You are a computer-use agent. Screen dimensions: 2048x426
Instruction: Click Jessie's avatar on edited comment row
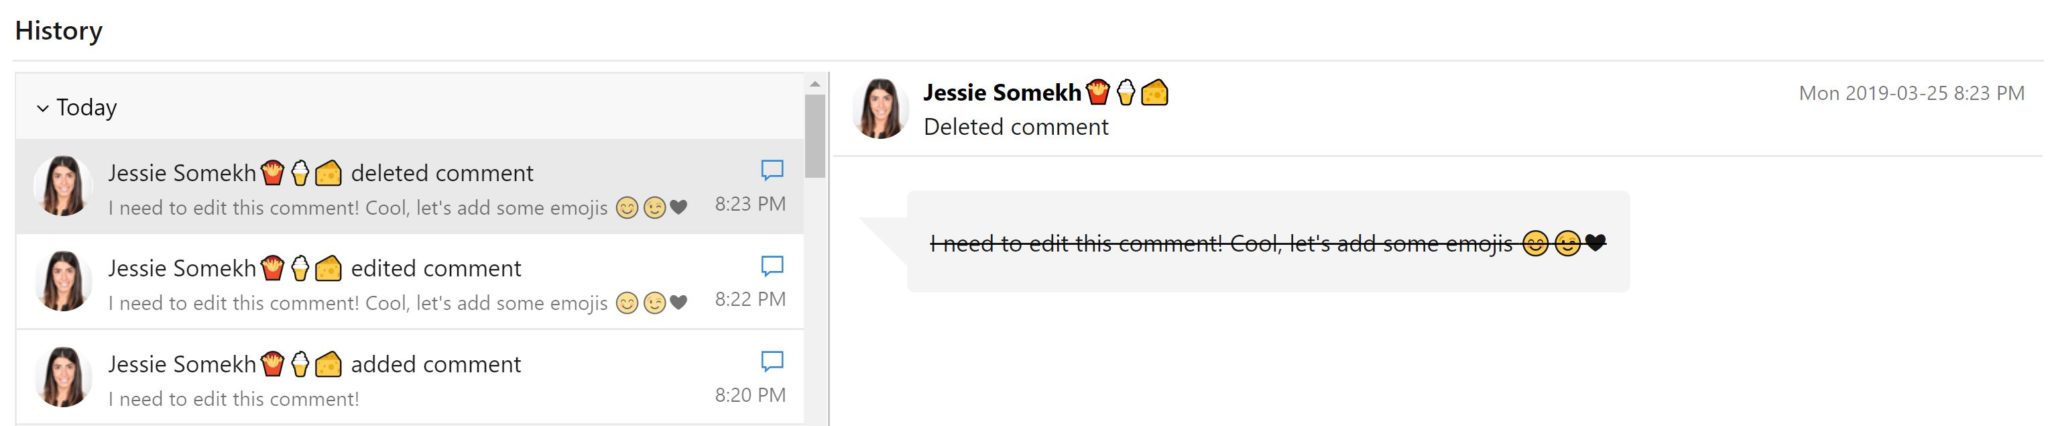click(x=63, y=281)
